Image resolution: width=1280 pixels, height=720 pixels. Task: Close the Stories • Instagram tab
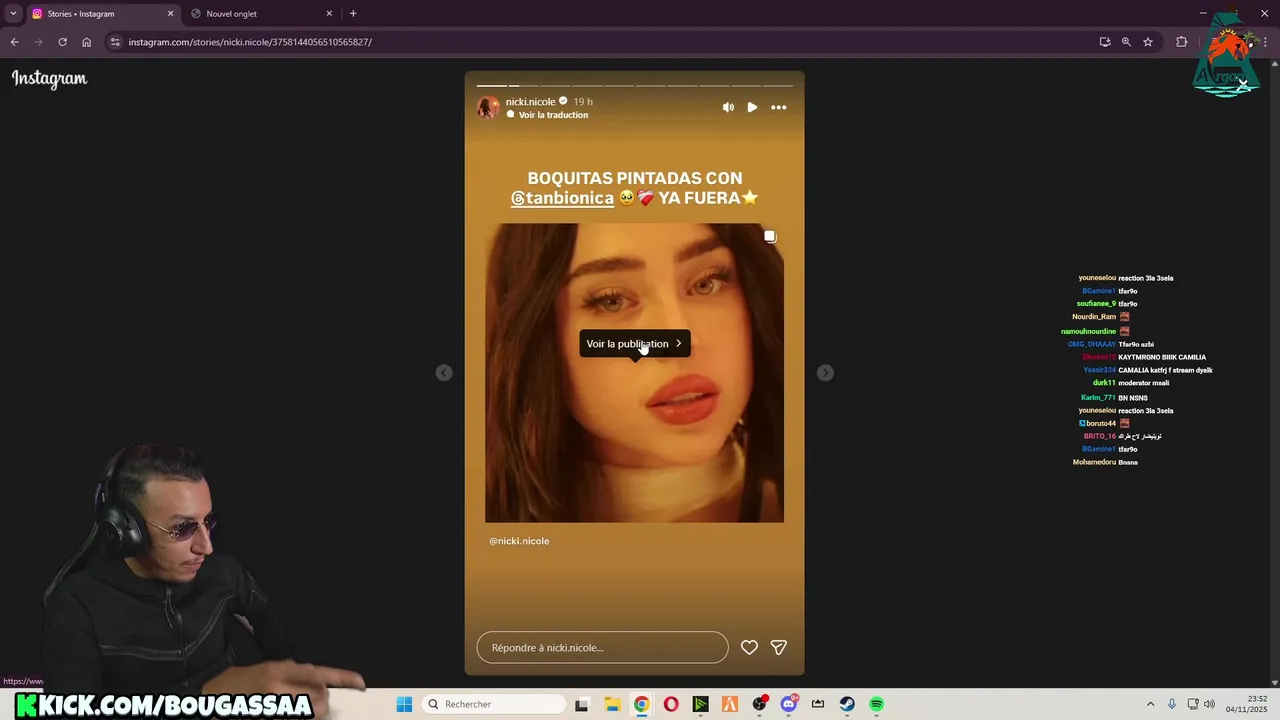pos(170,14)
